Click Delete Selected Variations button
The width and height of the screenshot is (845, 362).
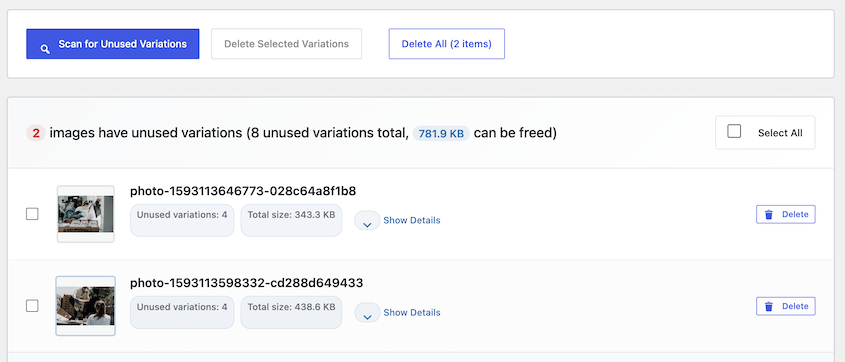click(286, 44)
